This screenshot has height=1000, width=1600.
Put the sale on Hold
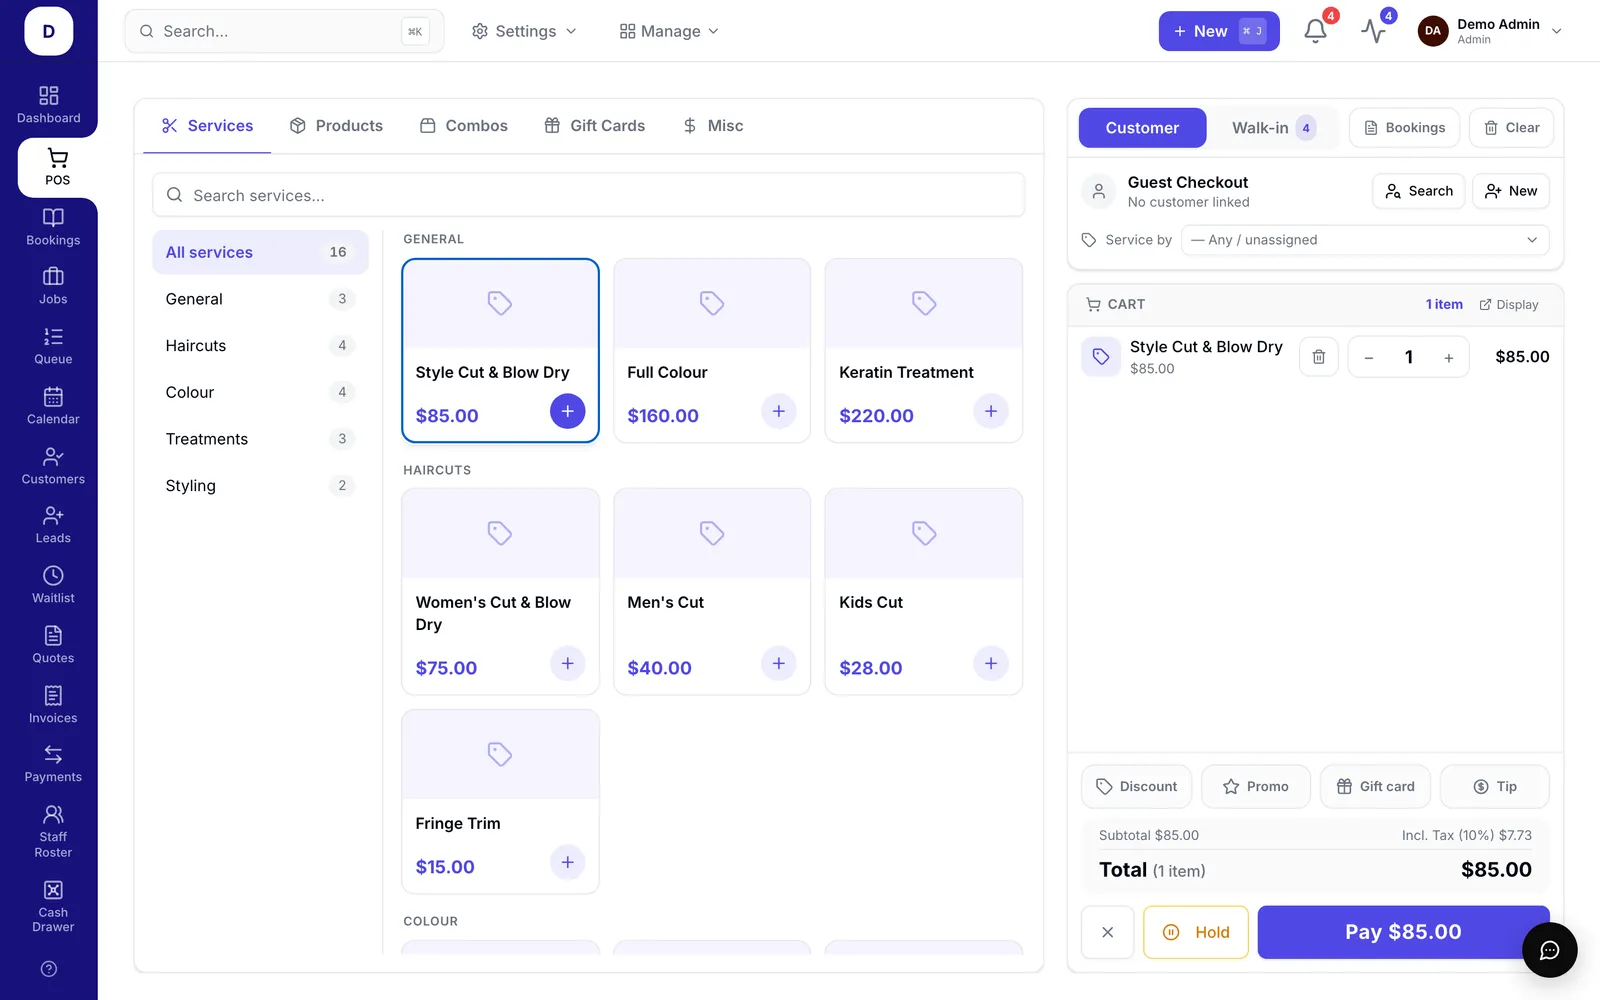1196,932
